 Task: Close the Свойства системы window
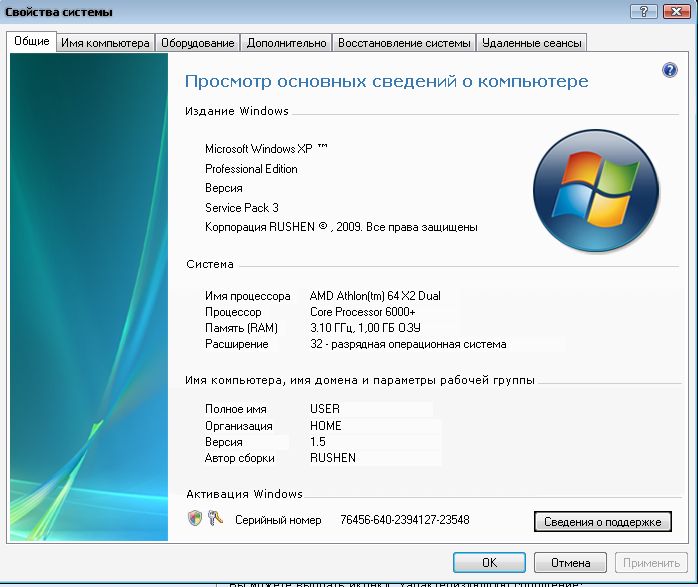[x=675, y=12]
